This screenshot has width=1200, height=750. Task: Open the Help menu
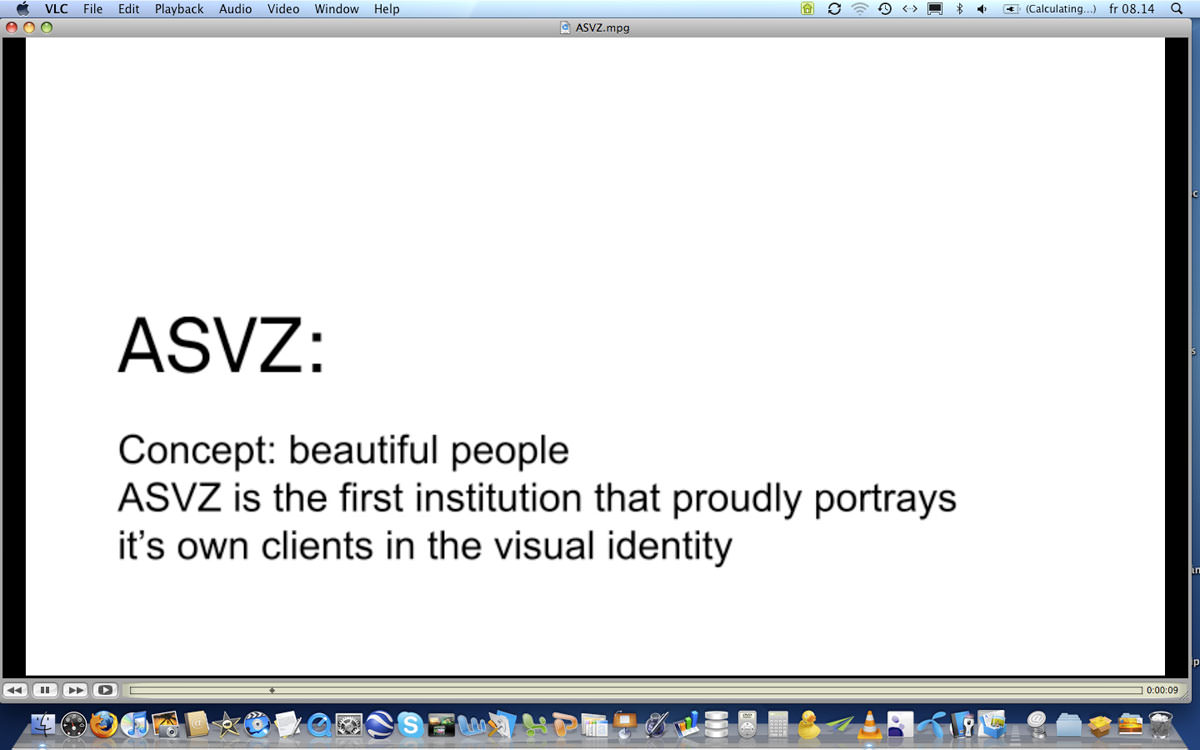click(387, 9)
